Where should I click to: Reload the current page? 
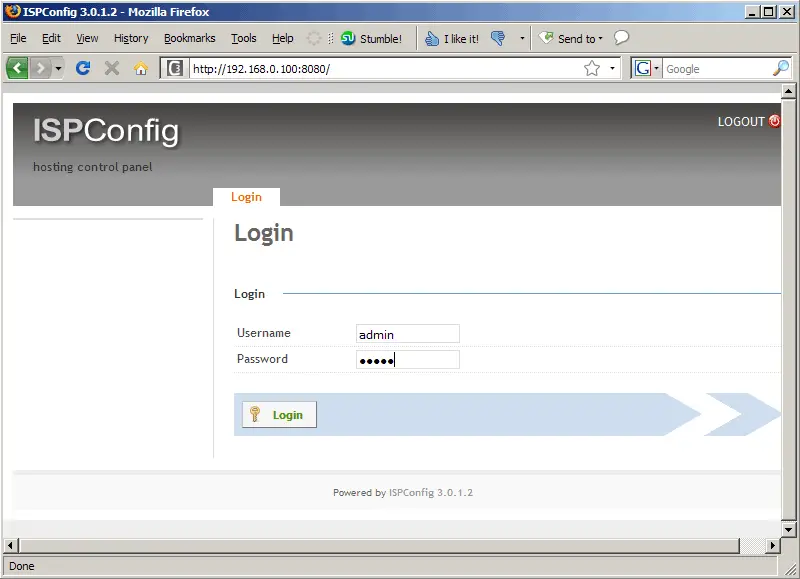83,68
